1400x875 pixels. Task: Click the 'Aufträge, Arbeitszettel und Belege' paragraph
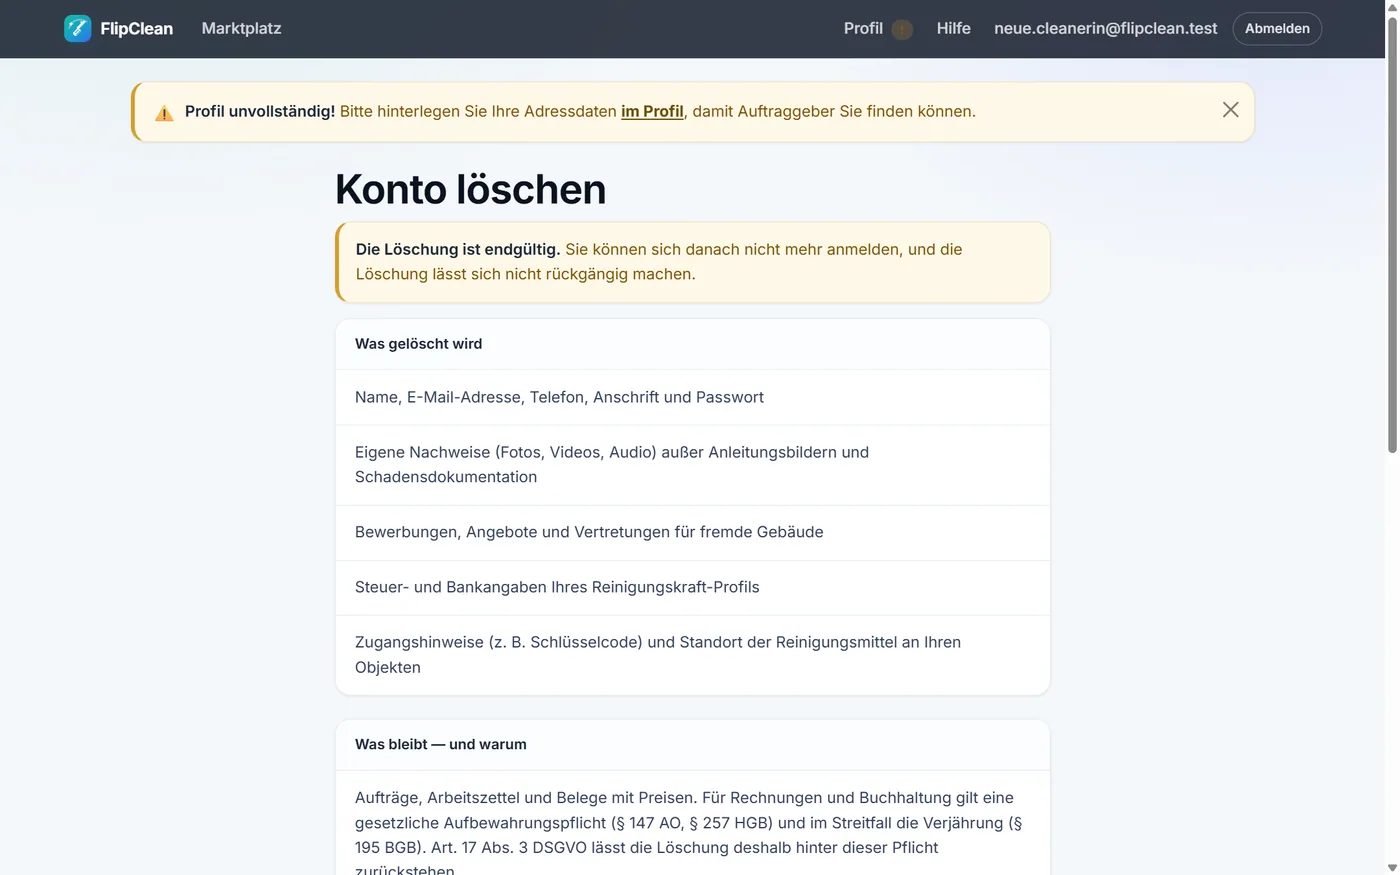[x=690, y=834]
